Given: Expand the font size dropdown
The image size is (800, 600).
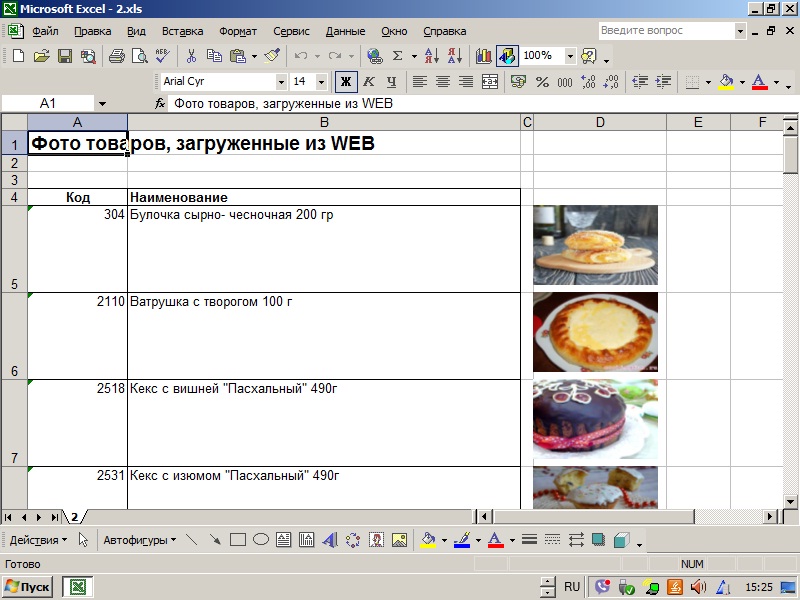Looking at the screenshot, I should coord(321,82).
